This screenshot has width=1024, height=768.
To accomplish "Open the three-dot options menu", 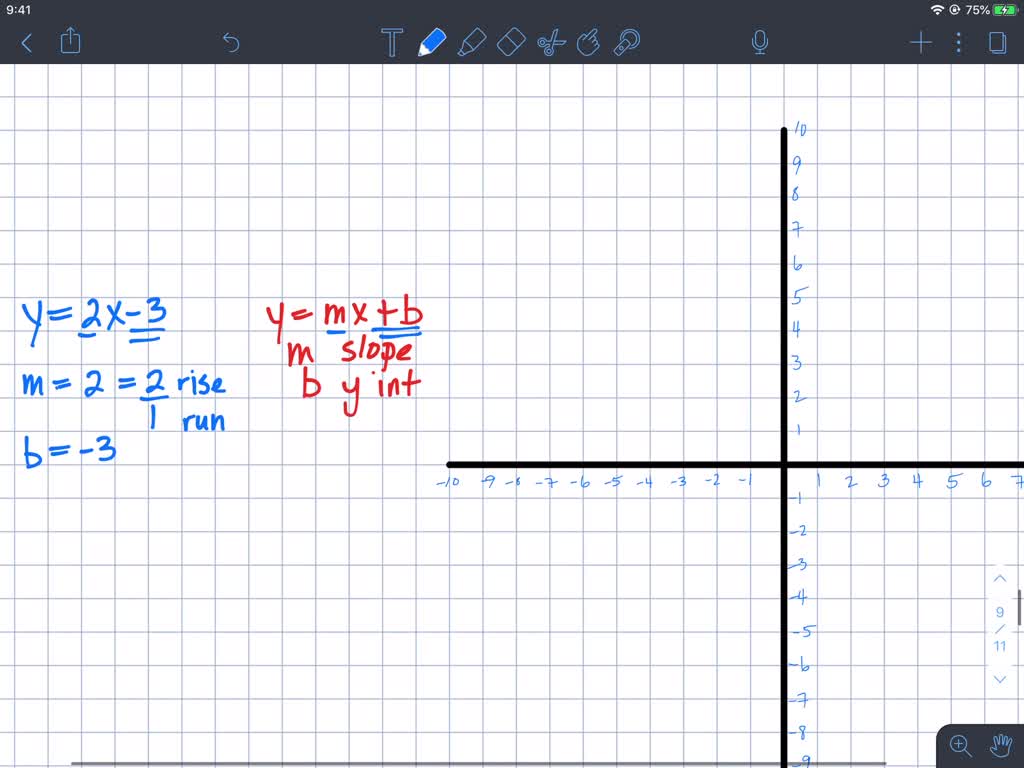I will (x=958, y=42).
